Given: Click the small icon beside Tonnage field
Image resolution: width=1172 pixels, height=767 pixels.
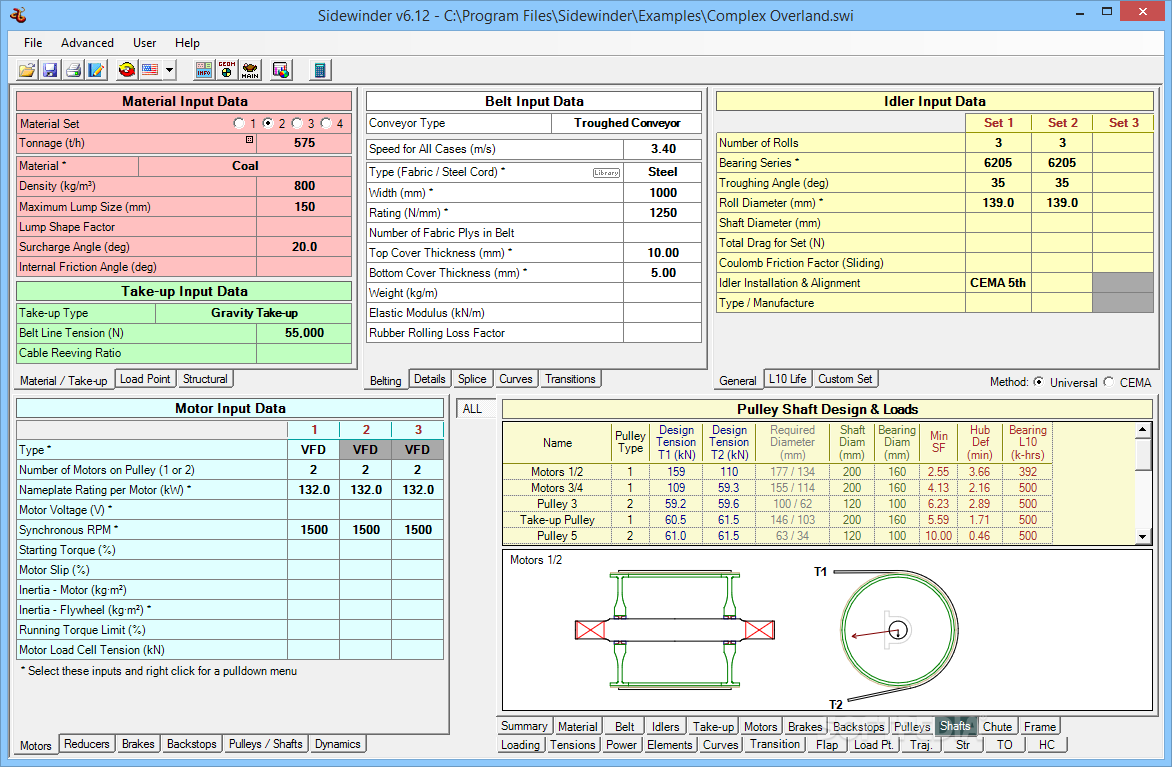Looking at the screenshot, I should (250, 140).
